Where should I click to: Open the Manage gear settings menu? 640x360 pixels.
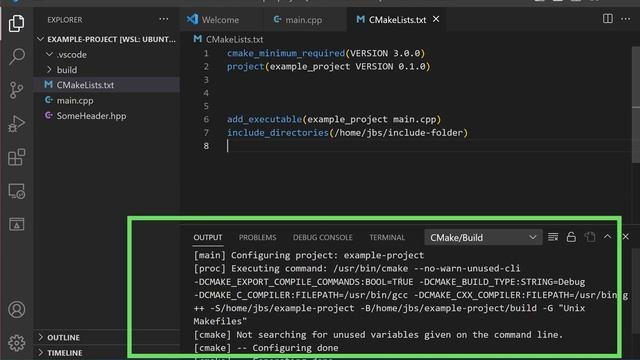tap(16, 343)
